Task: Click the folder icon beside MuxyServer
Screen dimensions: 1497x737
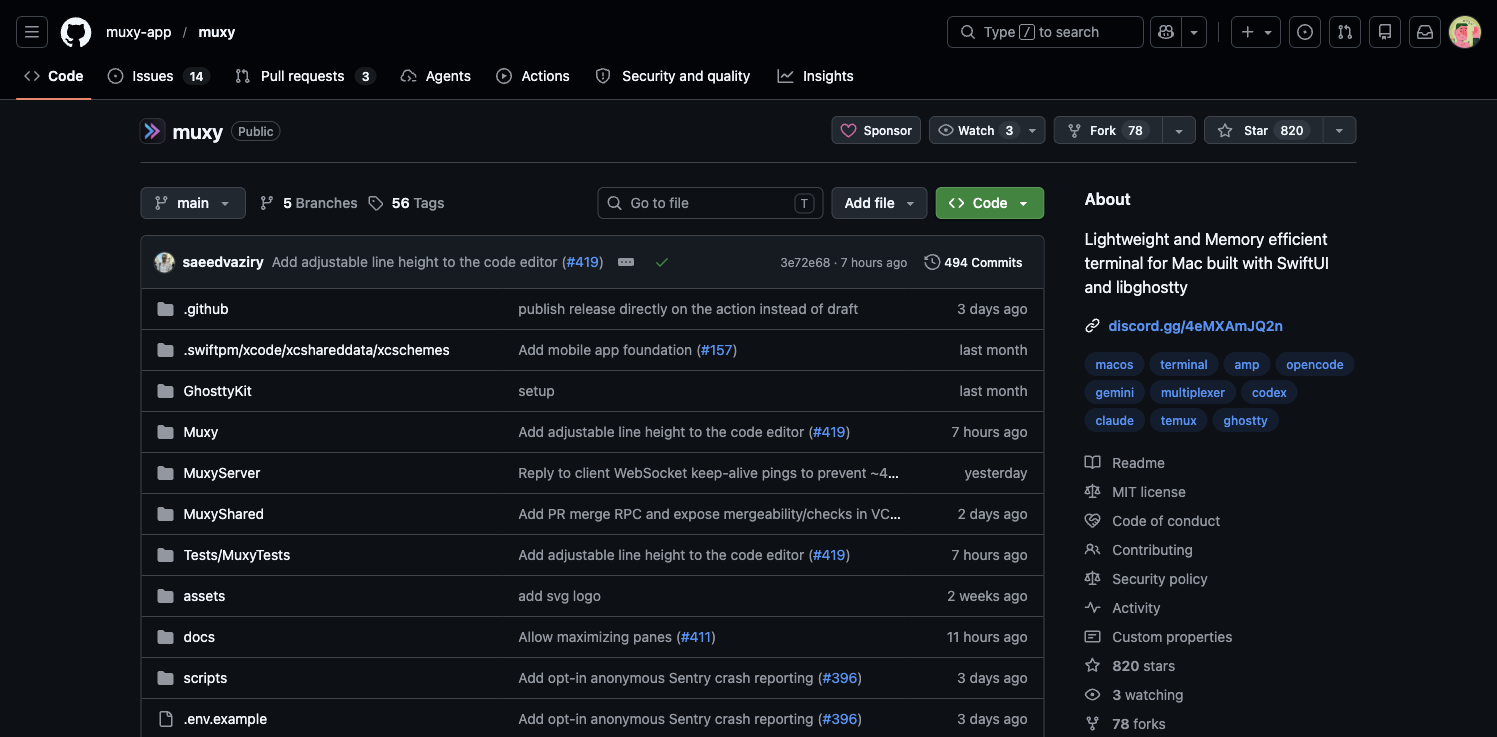Action: point(165,473)
